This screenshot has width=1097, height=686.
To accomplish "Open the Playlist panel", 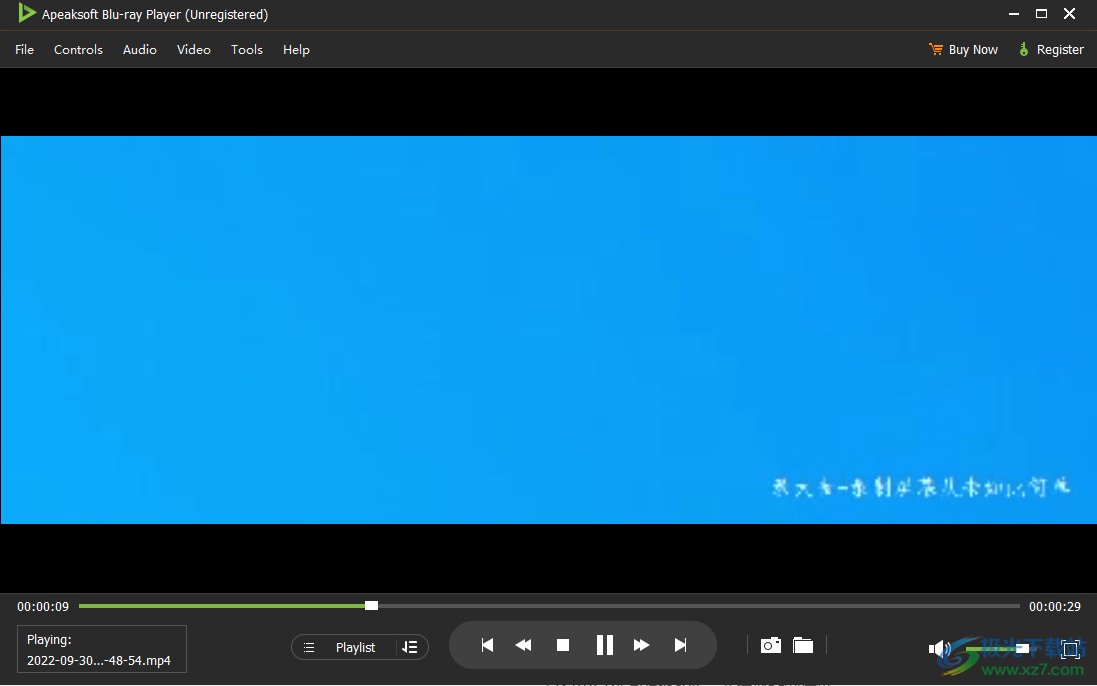I will [x=355, y=646].
